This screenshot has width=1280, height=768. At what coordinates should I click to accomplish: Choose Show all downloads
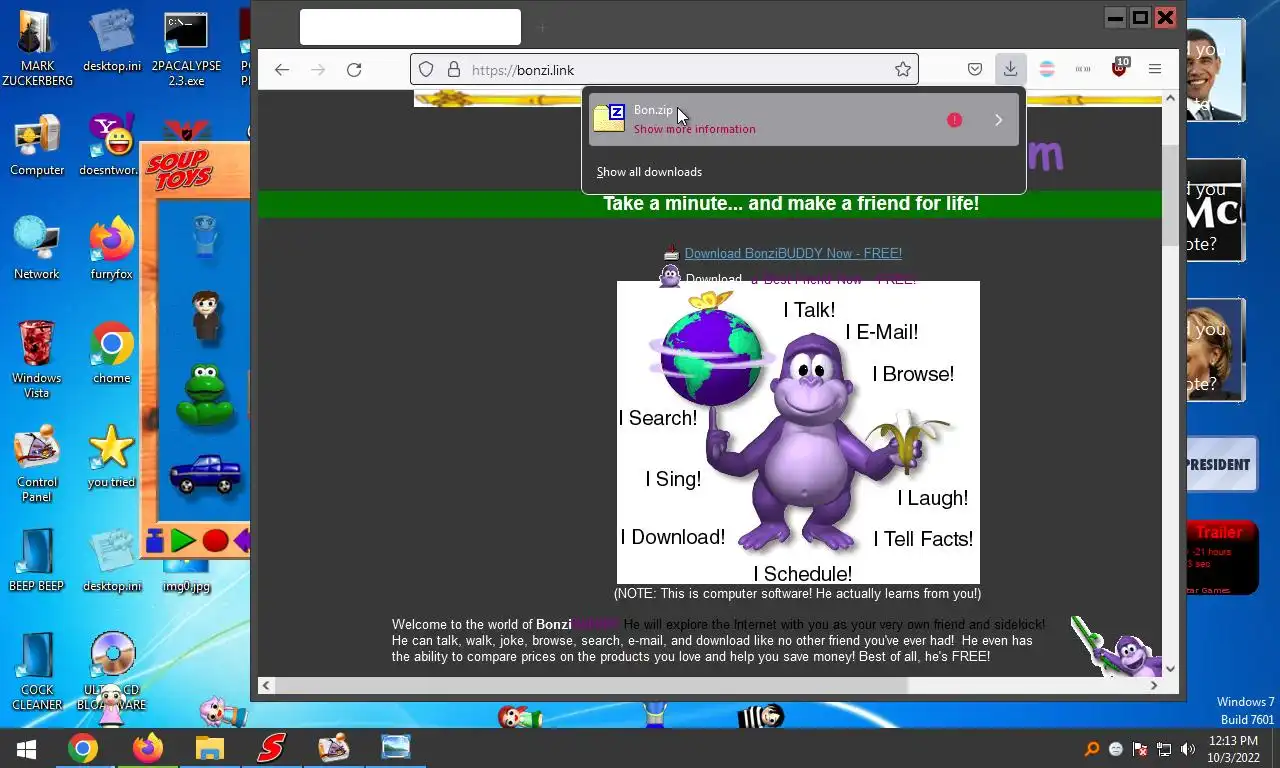click(x=649, y=172)
